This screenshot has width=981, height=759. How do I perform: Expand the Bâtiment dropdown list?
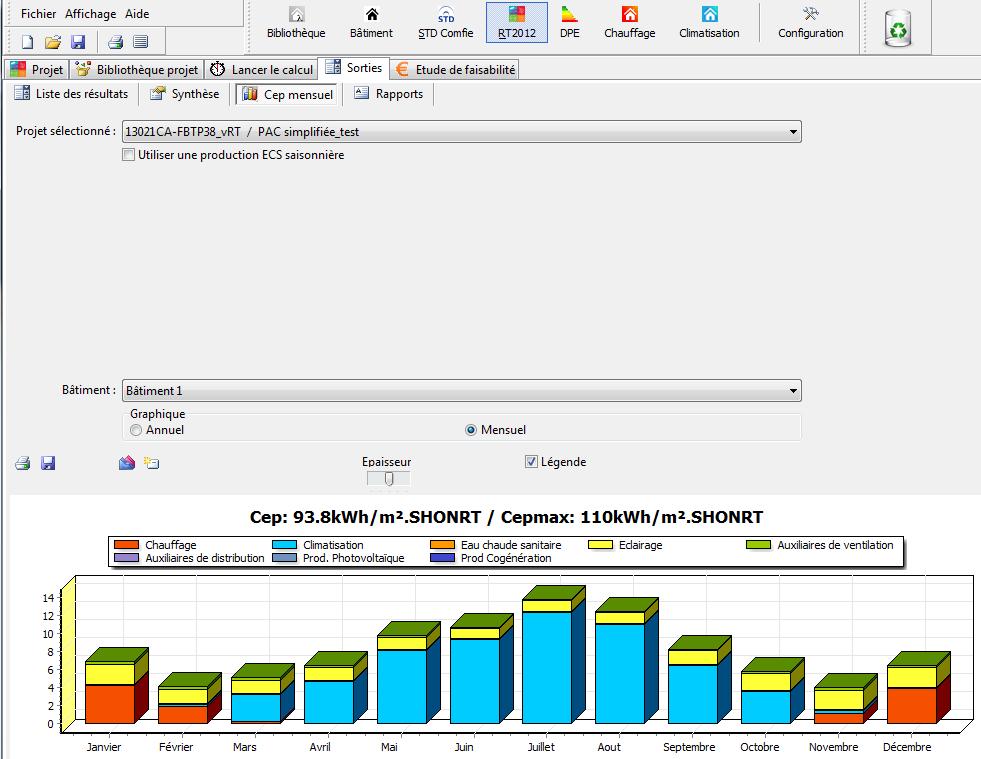point(793,391)
